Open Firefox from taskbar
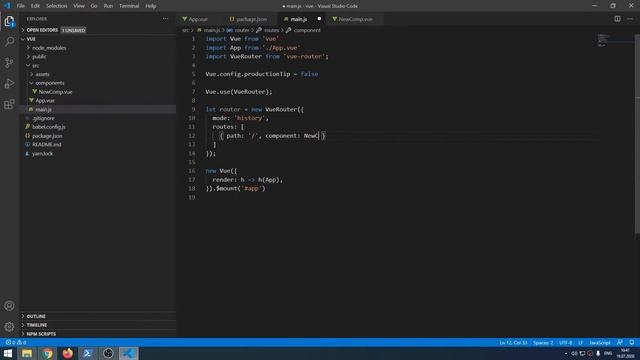Screen dimensions: 640x360 68,353
